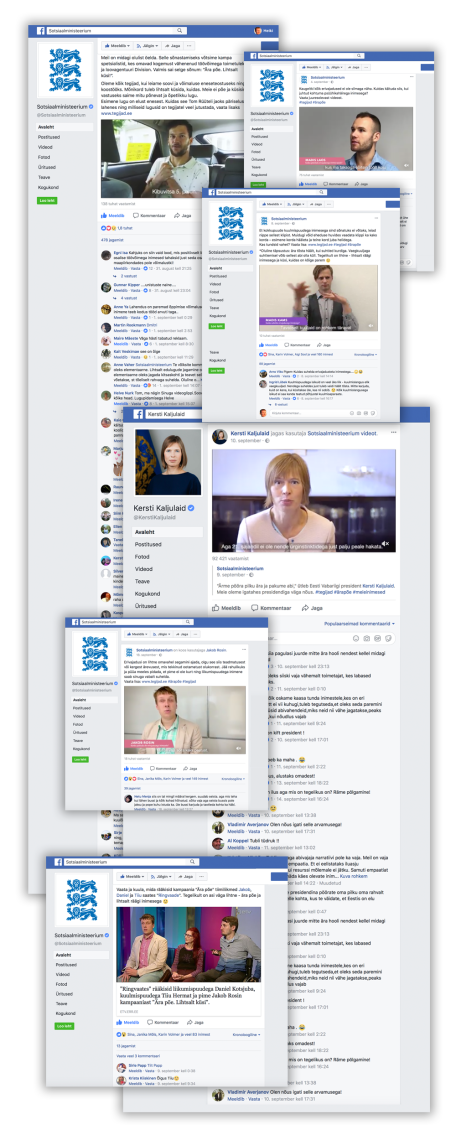
Task: Click emoji icon in Kersti post comment box
Action: pyautogui.click(x=356, y=638)
